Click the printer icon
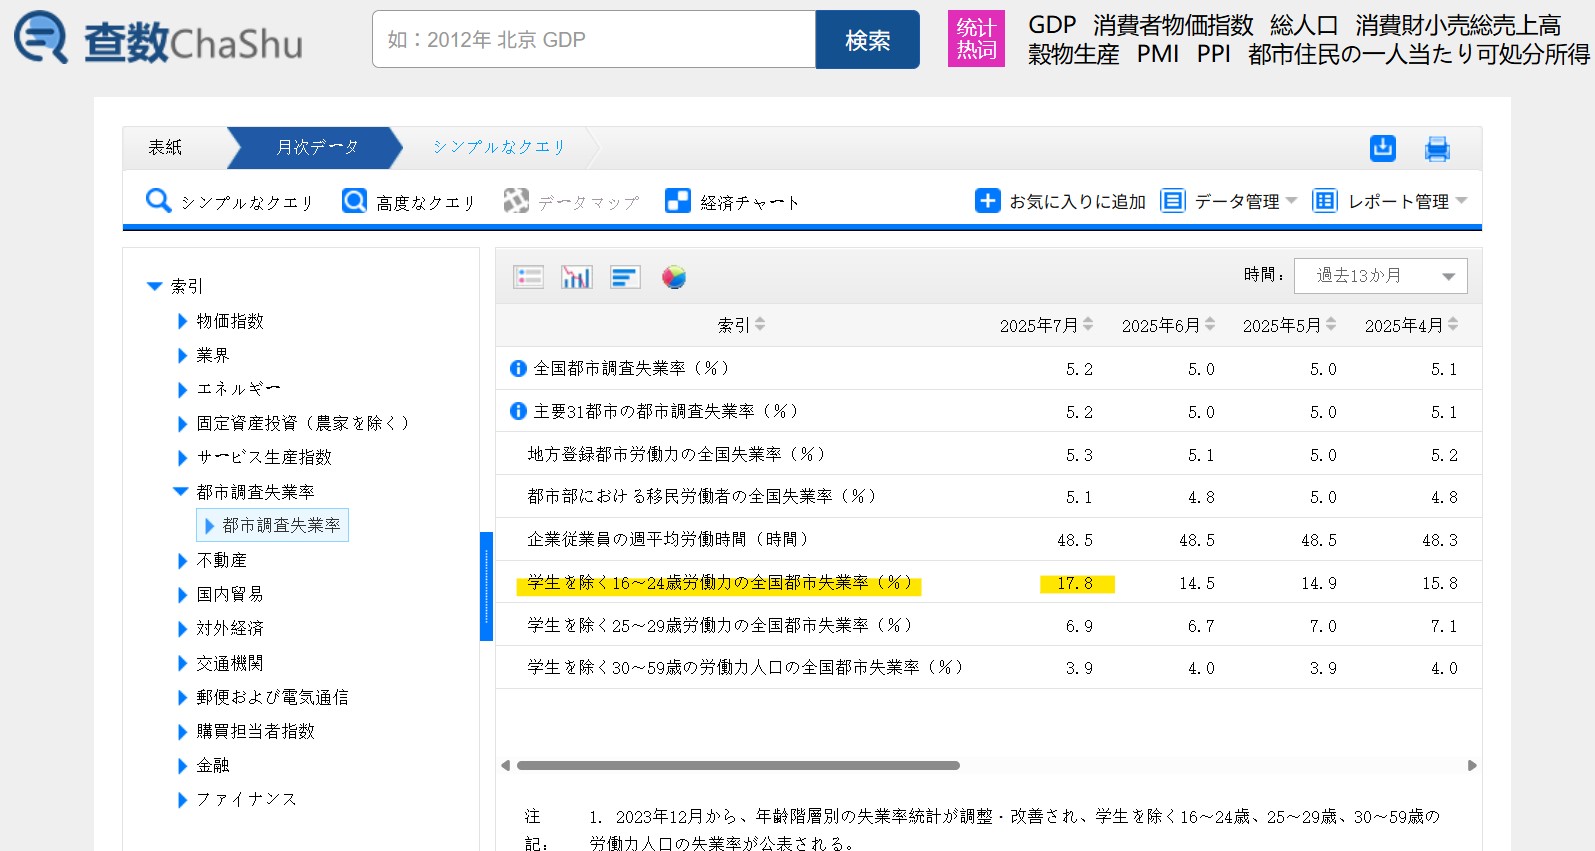 tap(1436, 149)
